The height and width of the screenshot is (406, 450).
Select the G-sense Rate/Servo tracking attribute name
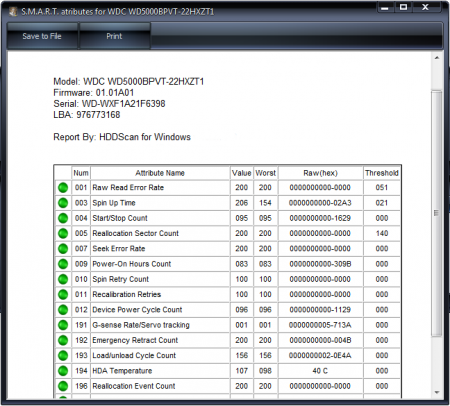pyautogui.click(x=141, y=325)
